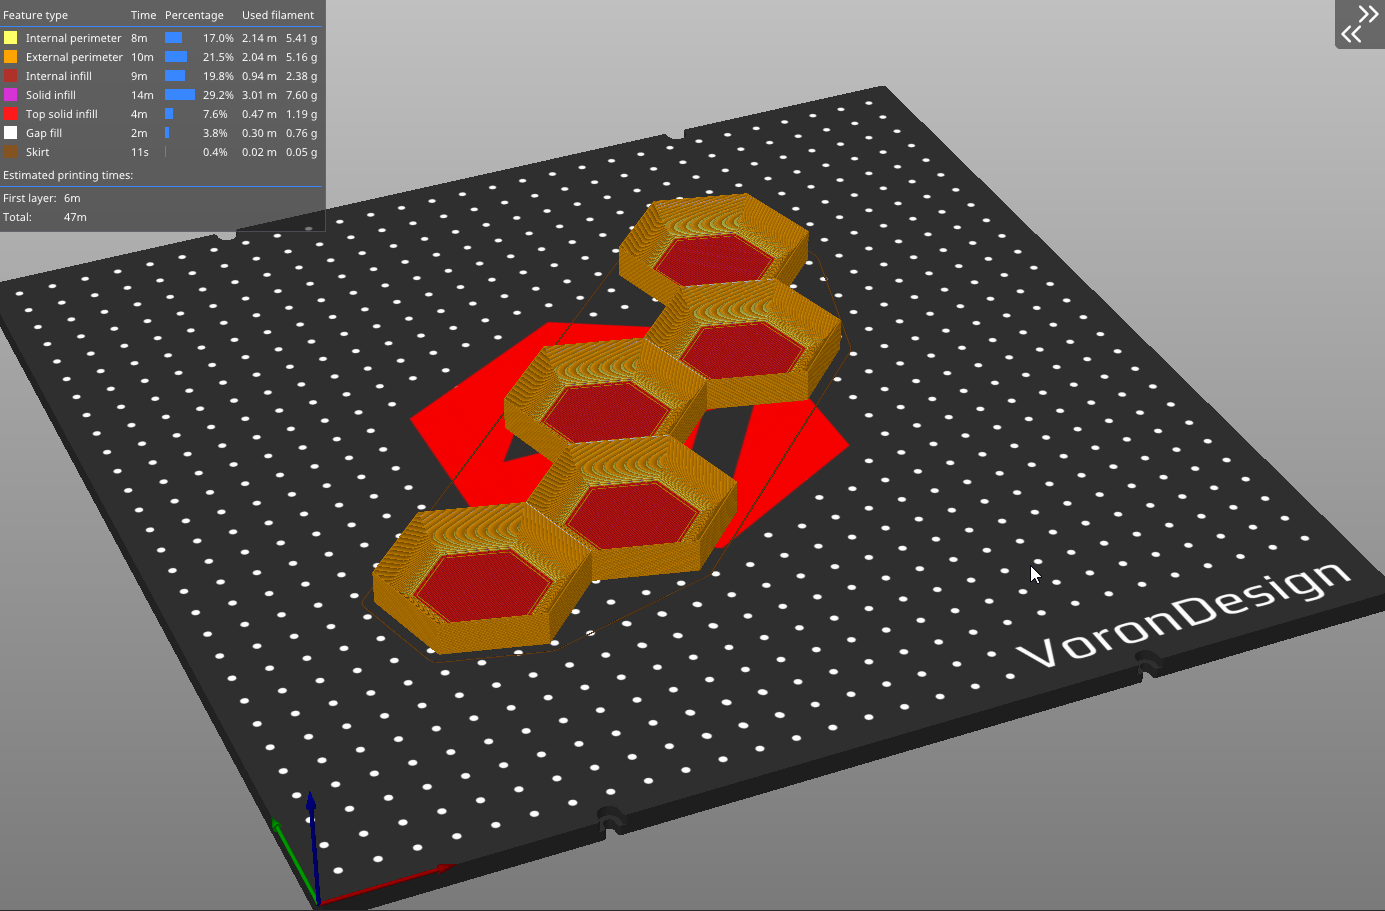This screenshot has width=1385, height=911.
Task: Click the "Skirt" legend label
Action: pos(38,152)
